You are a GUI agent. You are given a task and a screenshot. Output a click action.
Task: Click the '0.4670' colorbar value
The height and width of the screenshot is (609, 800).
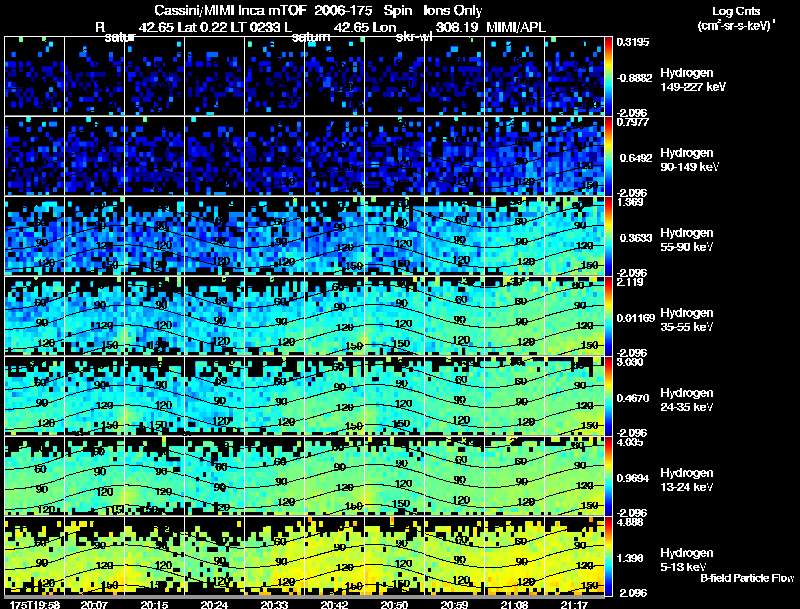click(x=633, y=398)
